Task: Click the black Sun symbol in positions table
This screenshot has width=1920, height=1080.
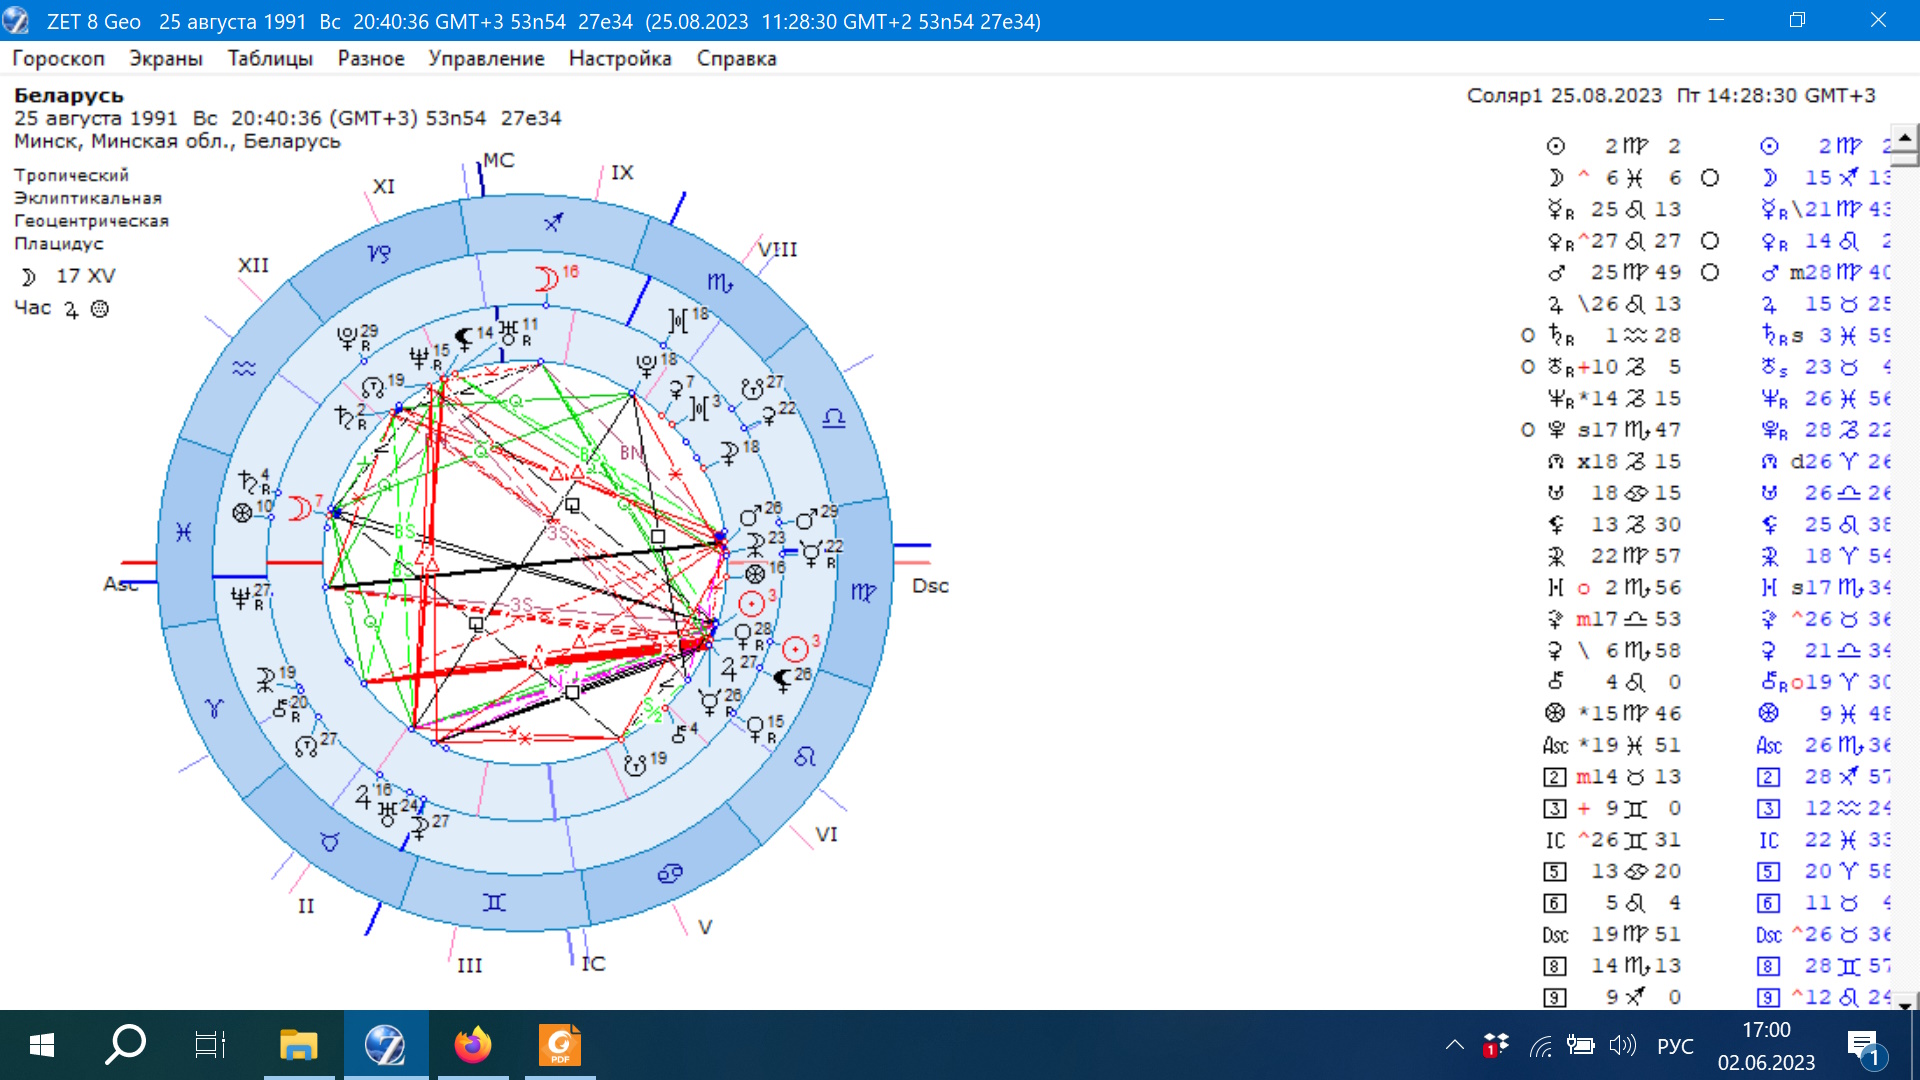Action: pos(1555,146)
